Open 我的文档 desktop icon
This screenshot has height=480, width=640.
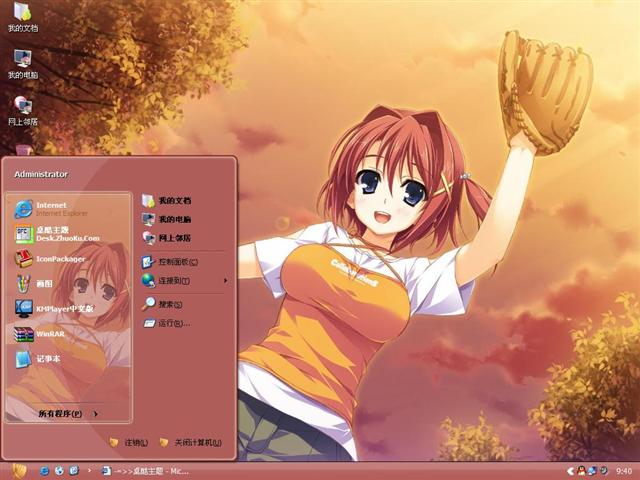tap(23, 17)
